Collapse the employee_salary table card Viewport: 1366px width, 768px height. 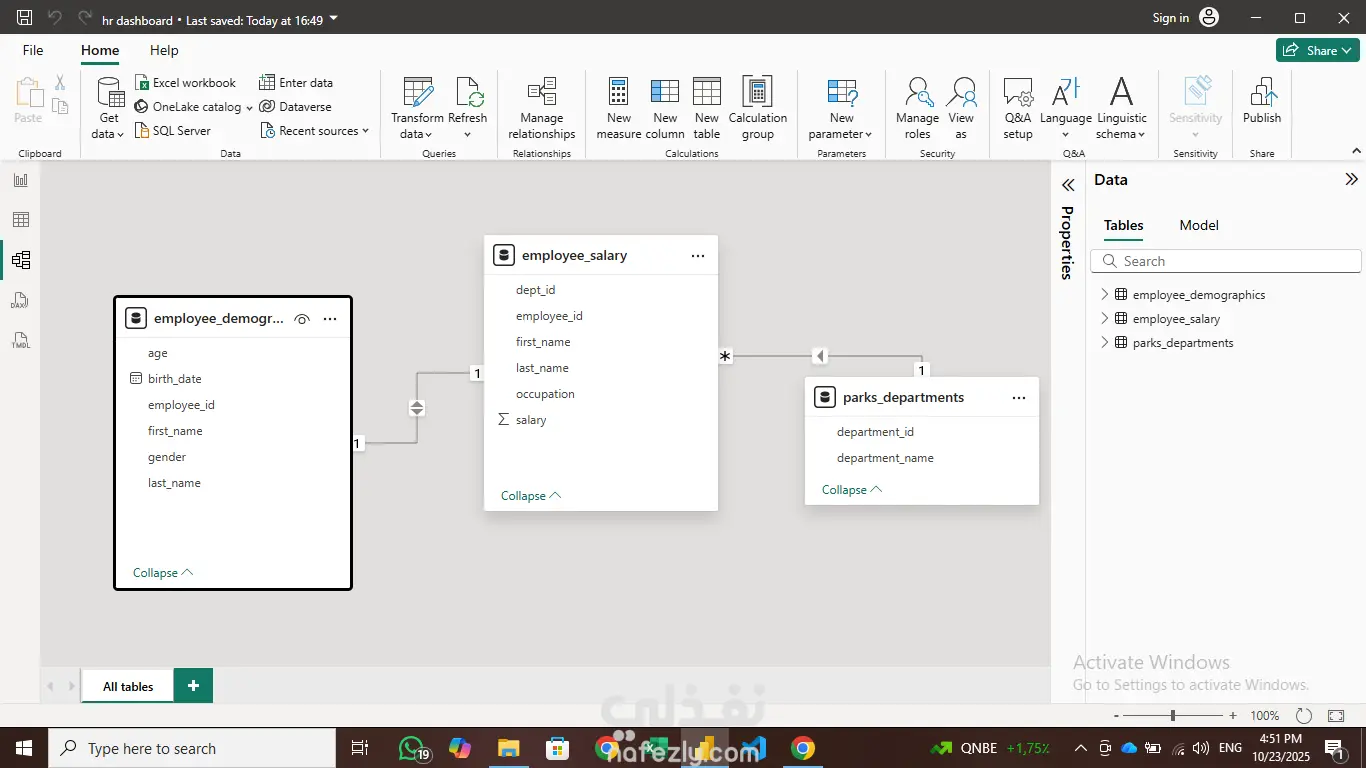(x=530, y=496)
